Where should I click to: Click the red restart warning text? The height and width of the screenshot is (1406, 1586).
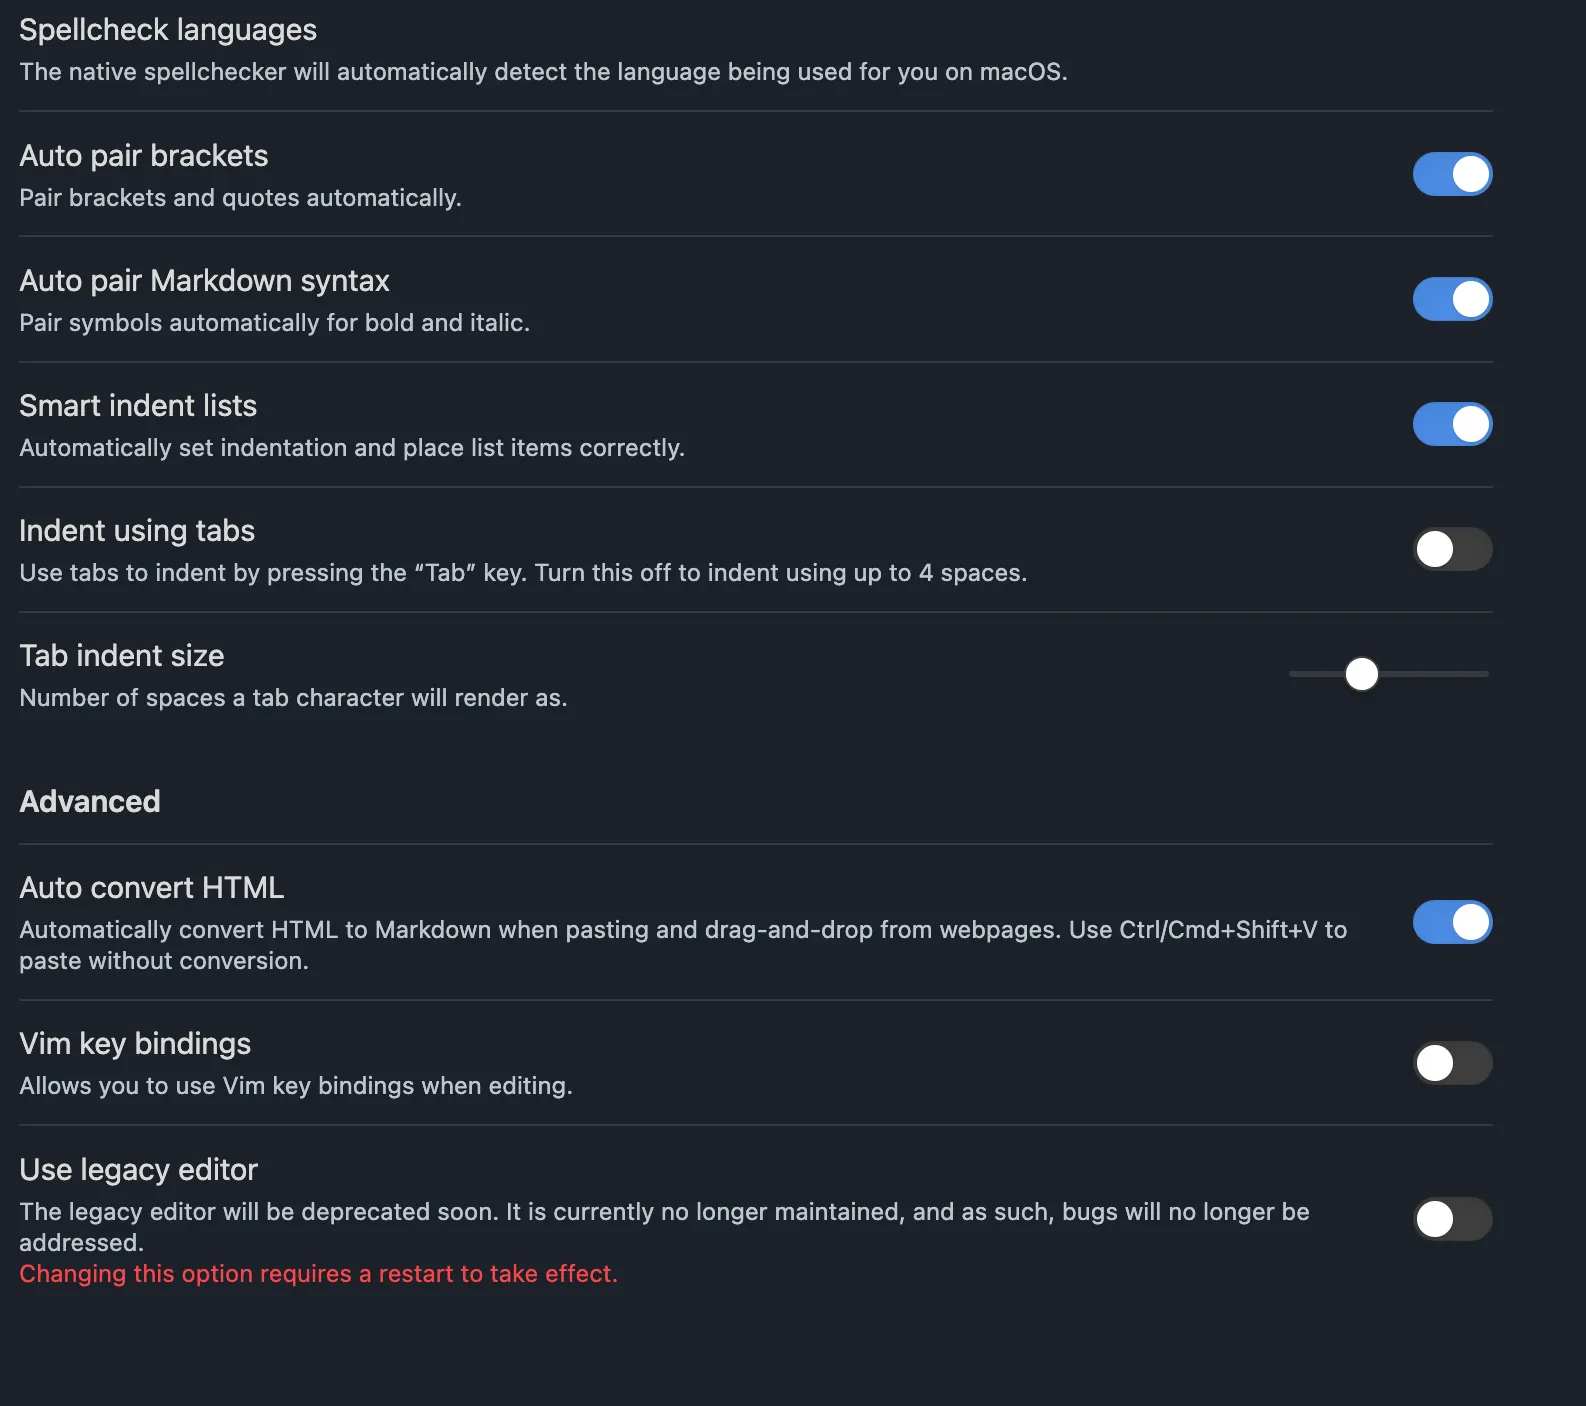pos(318,1273)
